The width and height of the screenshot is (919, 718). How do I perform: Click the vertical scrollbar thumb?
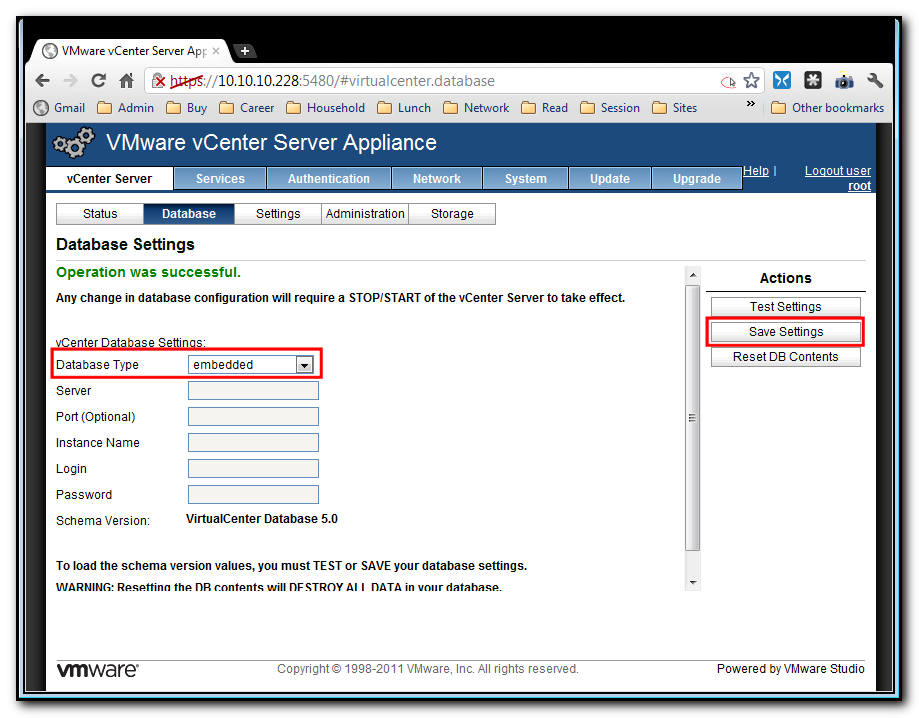[693, 418]
